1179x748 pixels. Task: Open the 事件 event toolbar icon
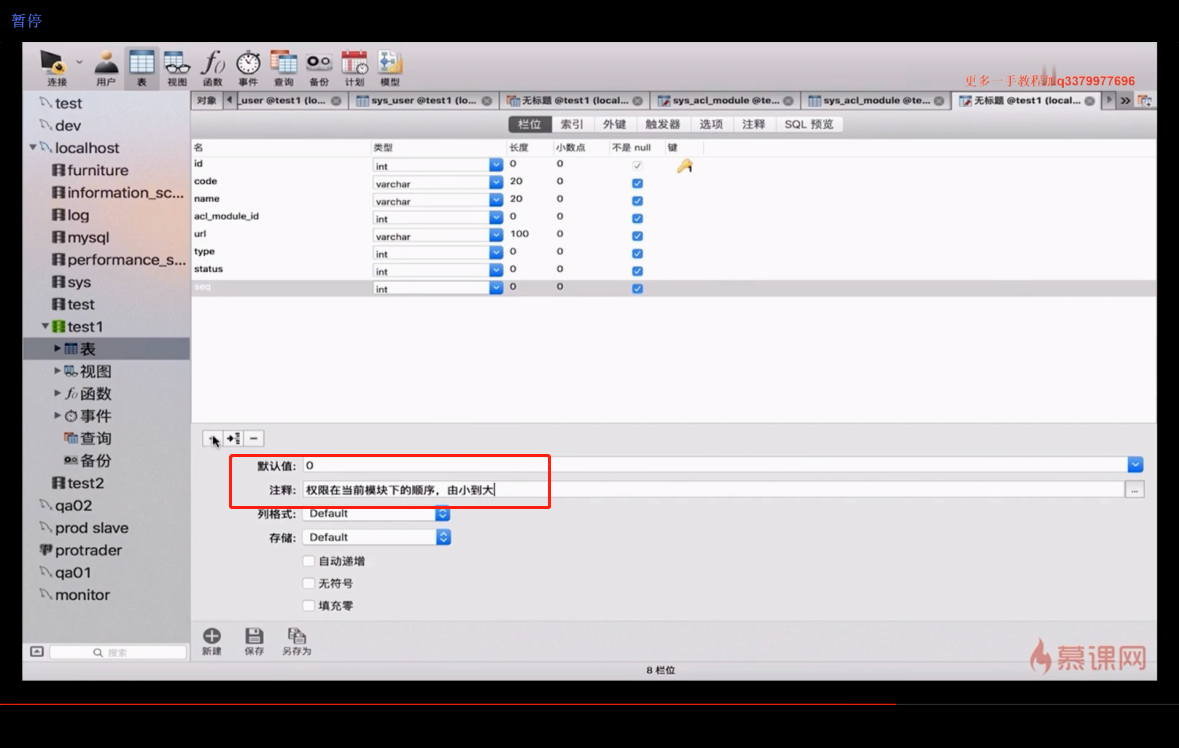coord(248,68)
